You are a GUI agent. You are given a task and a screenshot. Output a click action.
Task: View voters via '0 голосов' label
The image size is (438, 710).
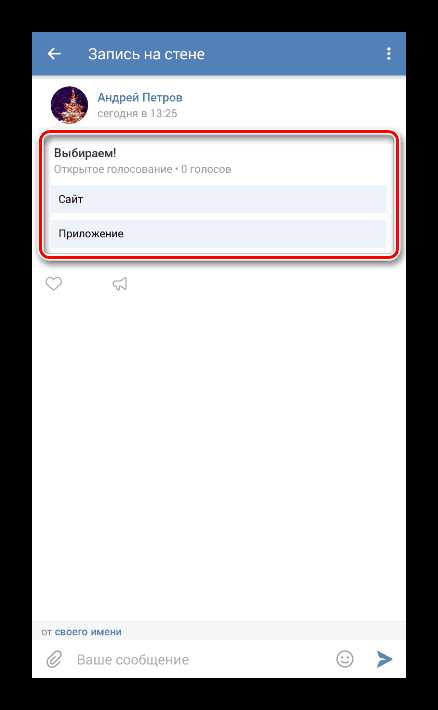206,169
